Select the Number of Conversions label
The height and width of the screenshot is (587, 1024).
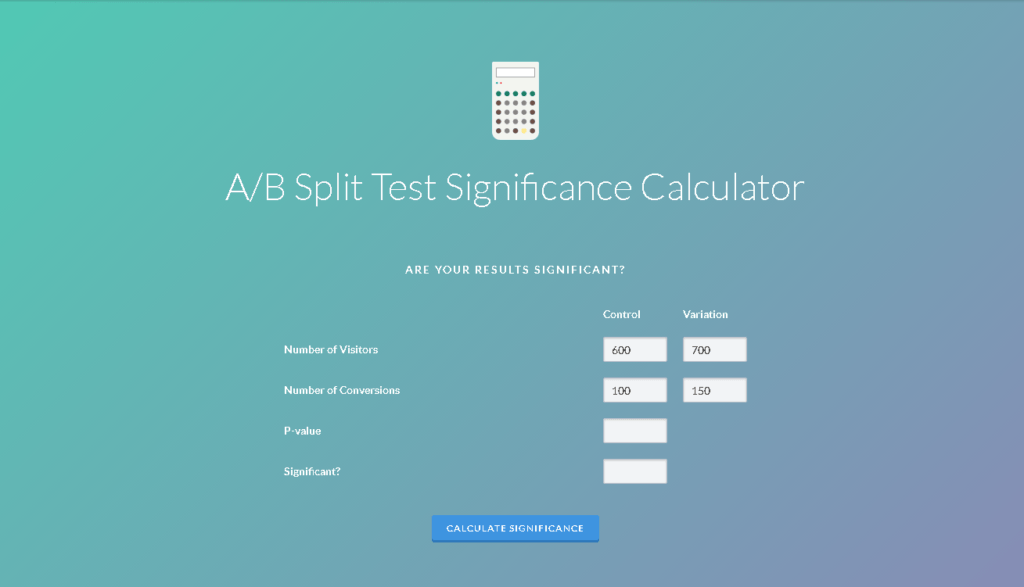(x=342, y=390)
